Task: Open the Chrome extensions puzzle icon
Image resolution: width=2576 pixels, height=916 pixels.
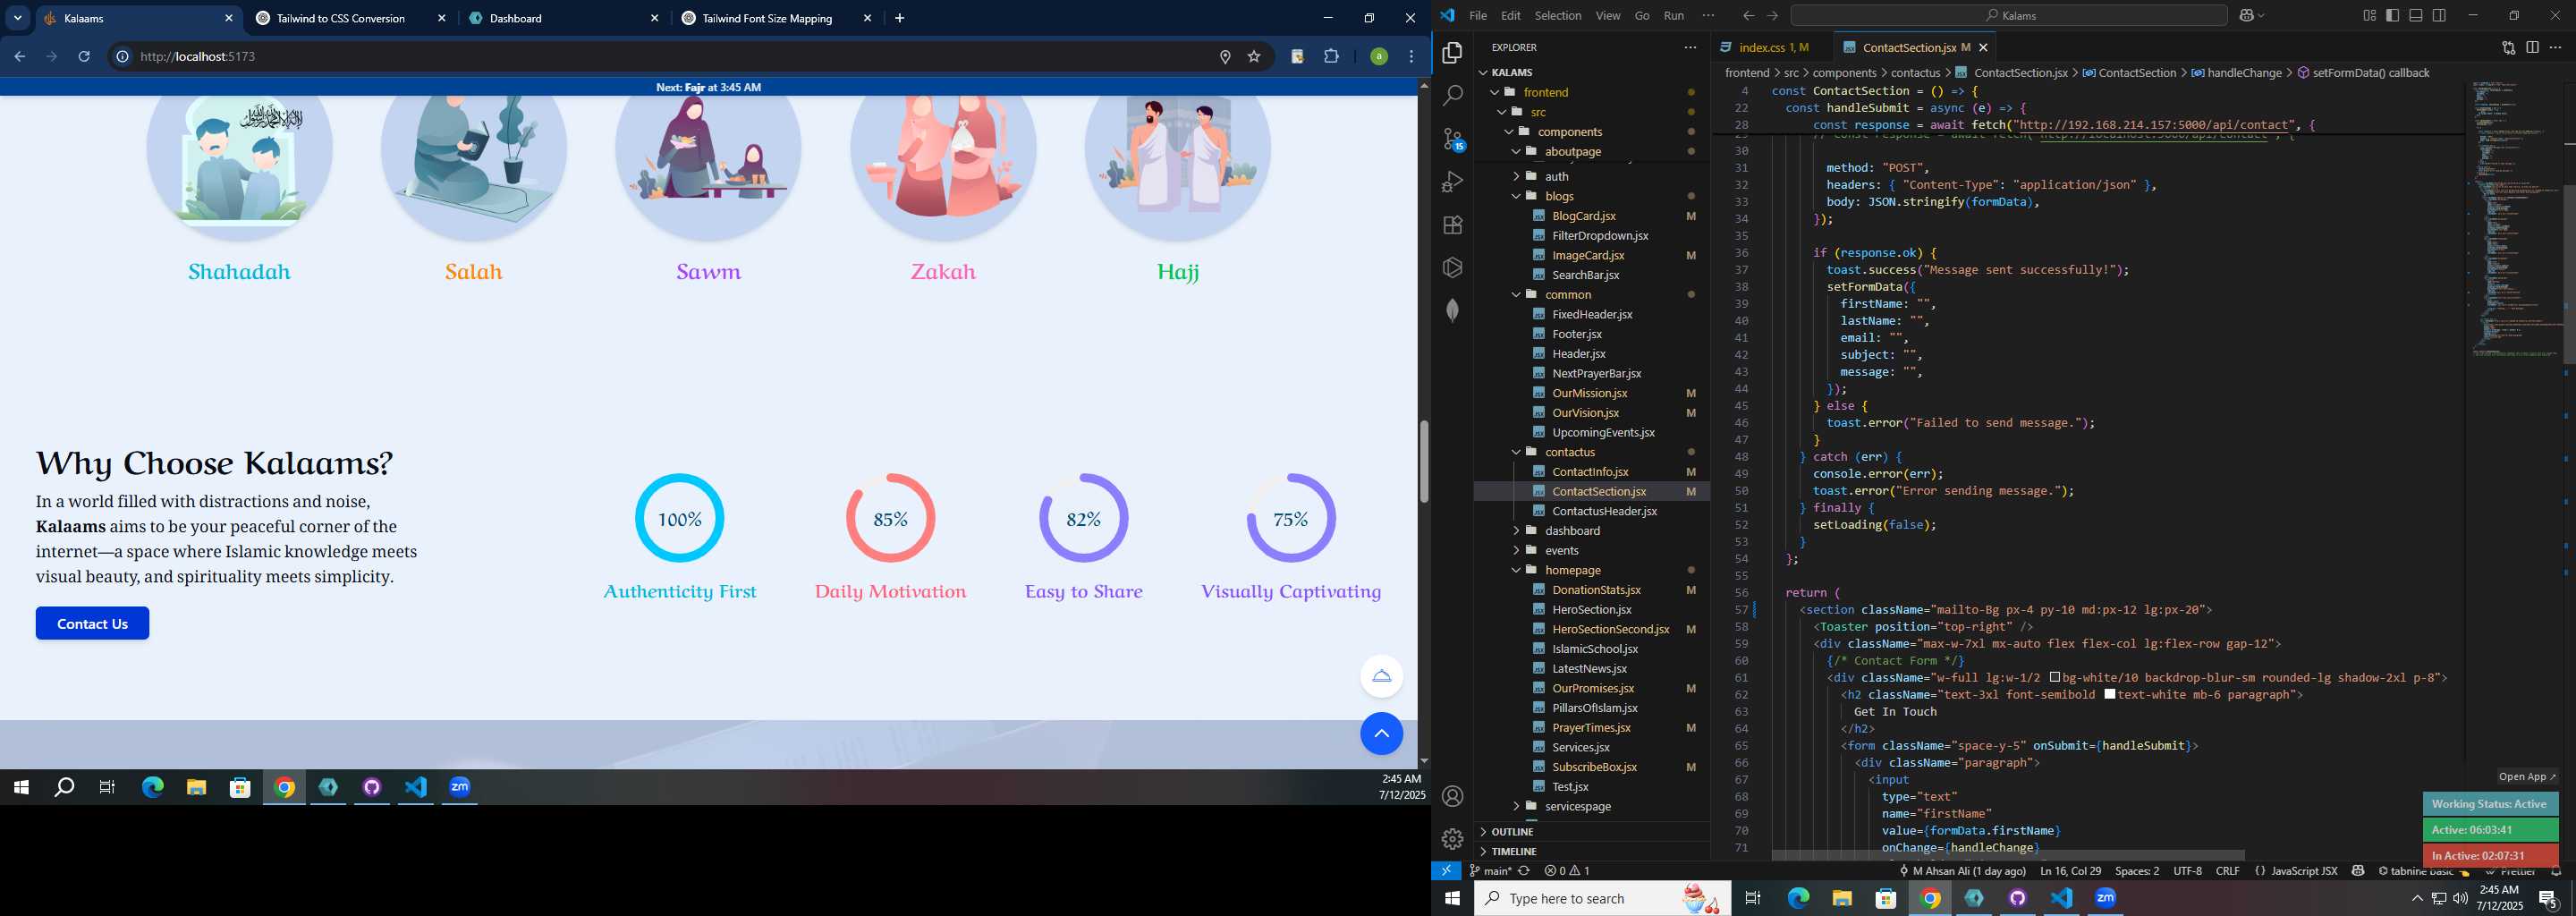Action: [x=1331, y=56]
